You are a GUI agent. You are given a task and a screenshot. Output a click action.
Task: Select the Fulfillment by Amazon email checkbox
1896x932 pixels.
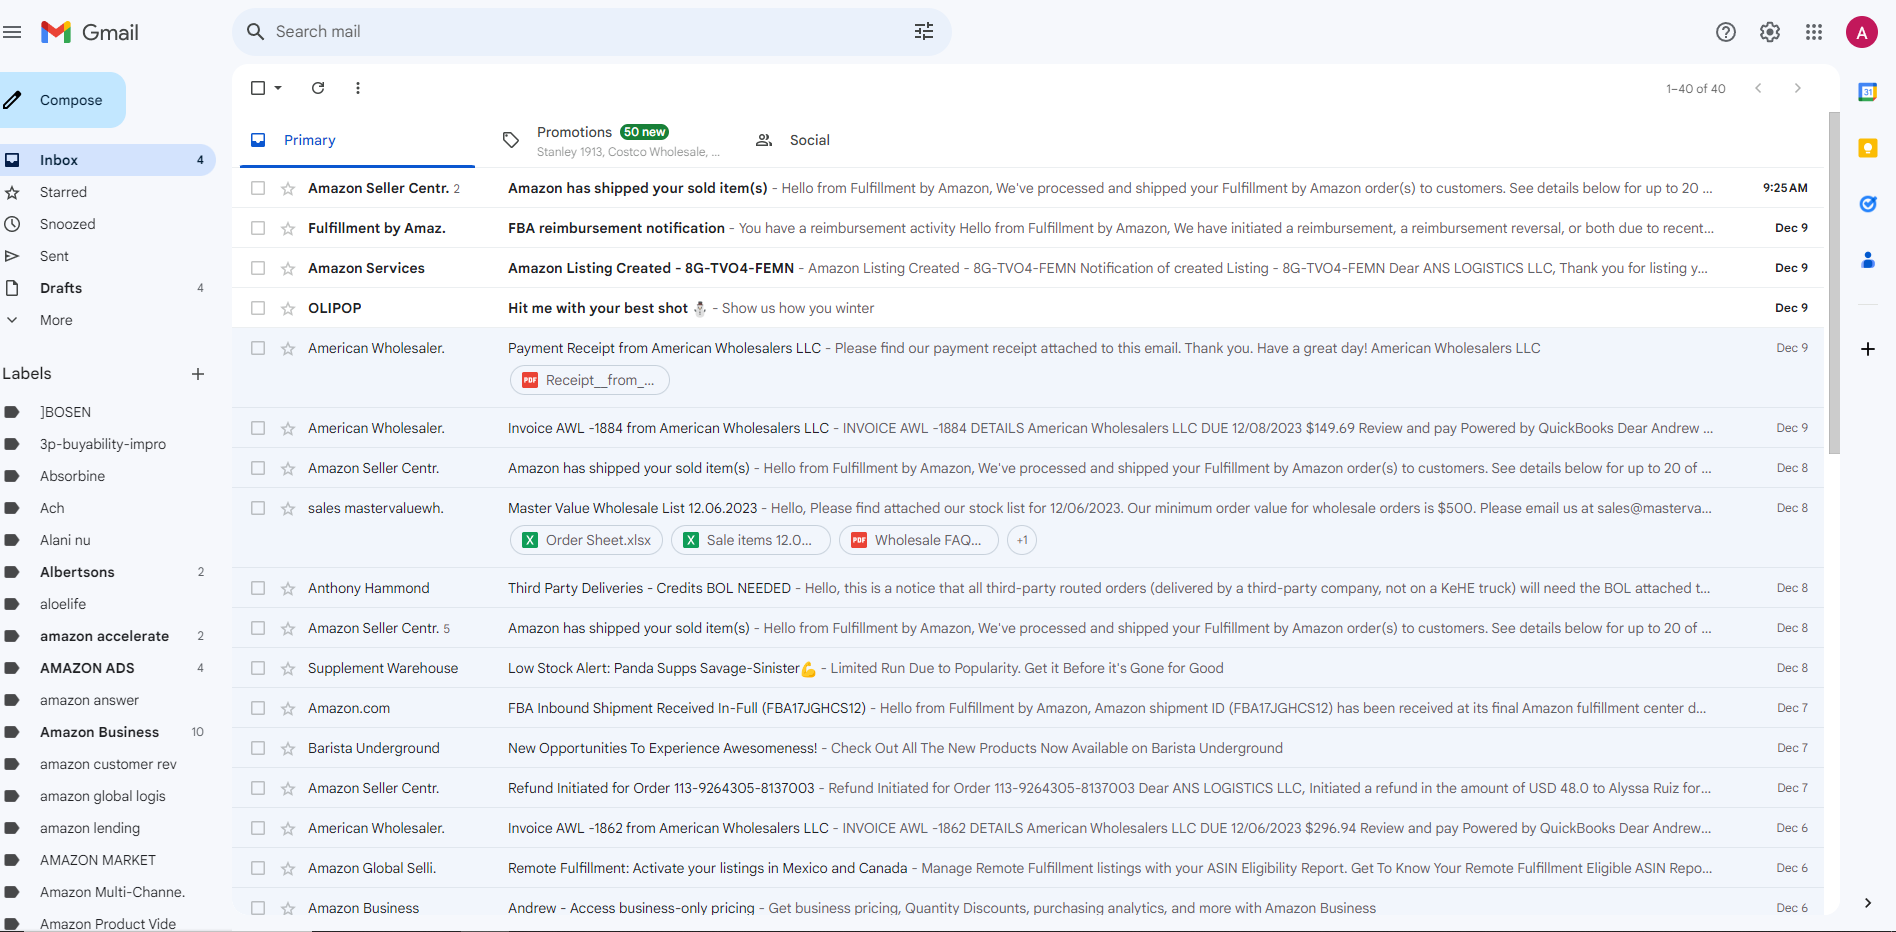(258, 228)
